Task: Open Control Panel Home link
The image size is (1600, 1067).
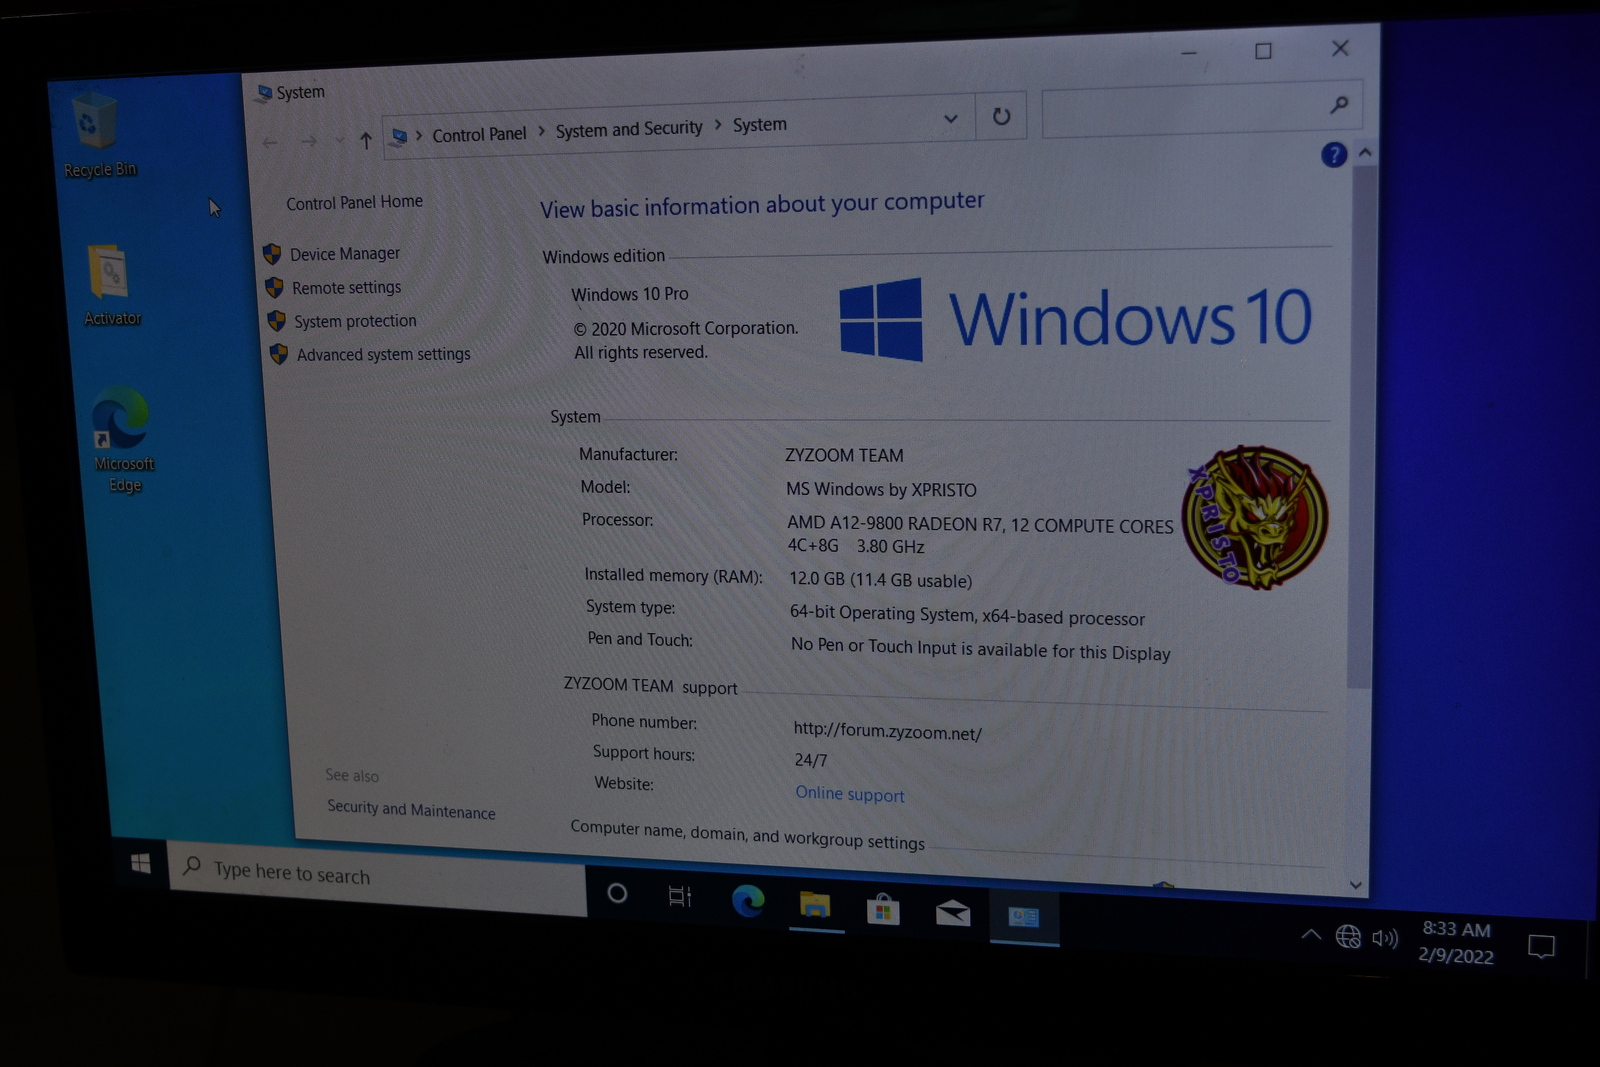Action: coord(354,202)
